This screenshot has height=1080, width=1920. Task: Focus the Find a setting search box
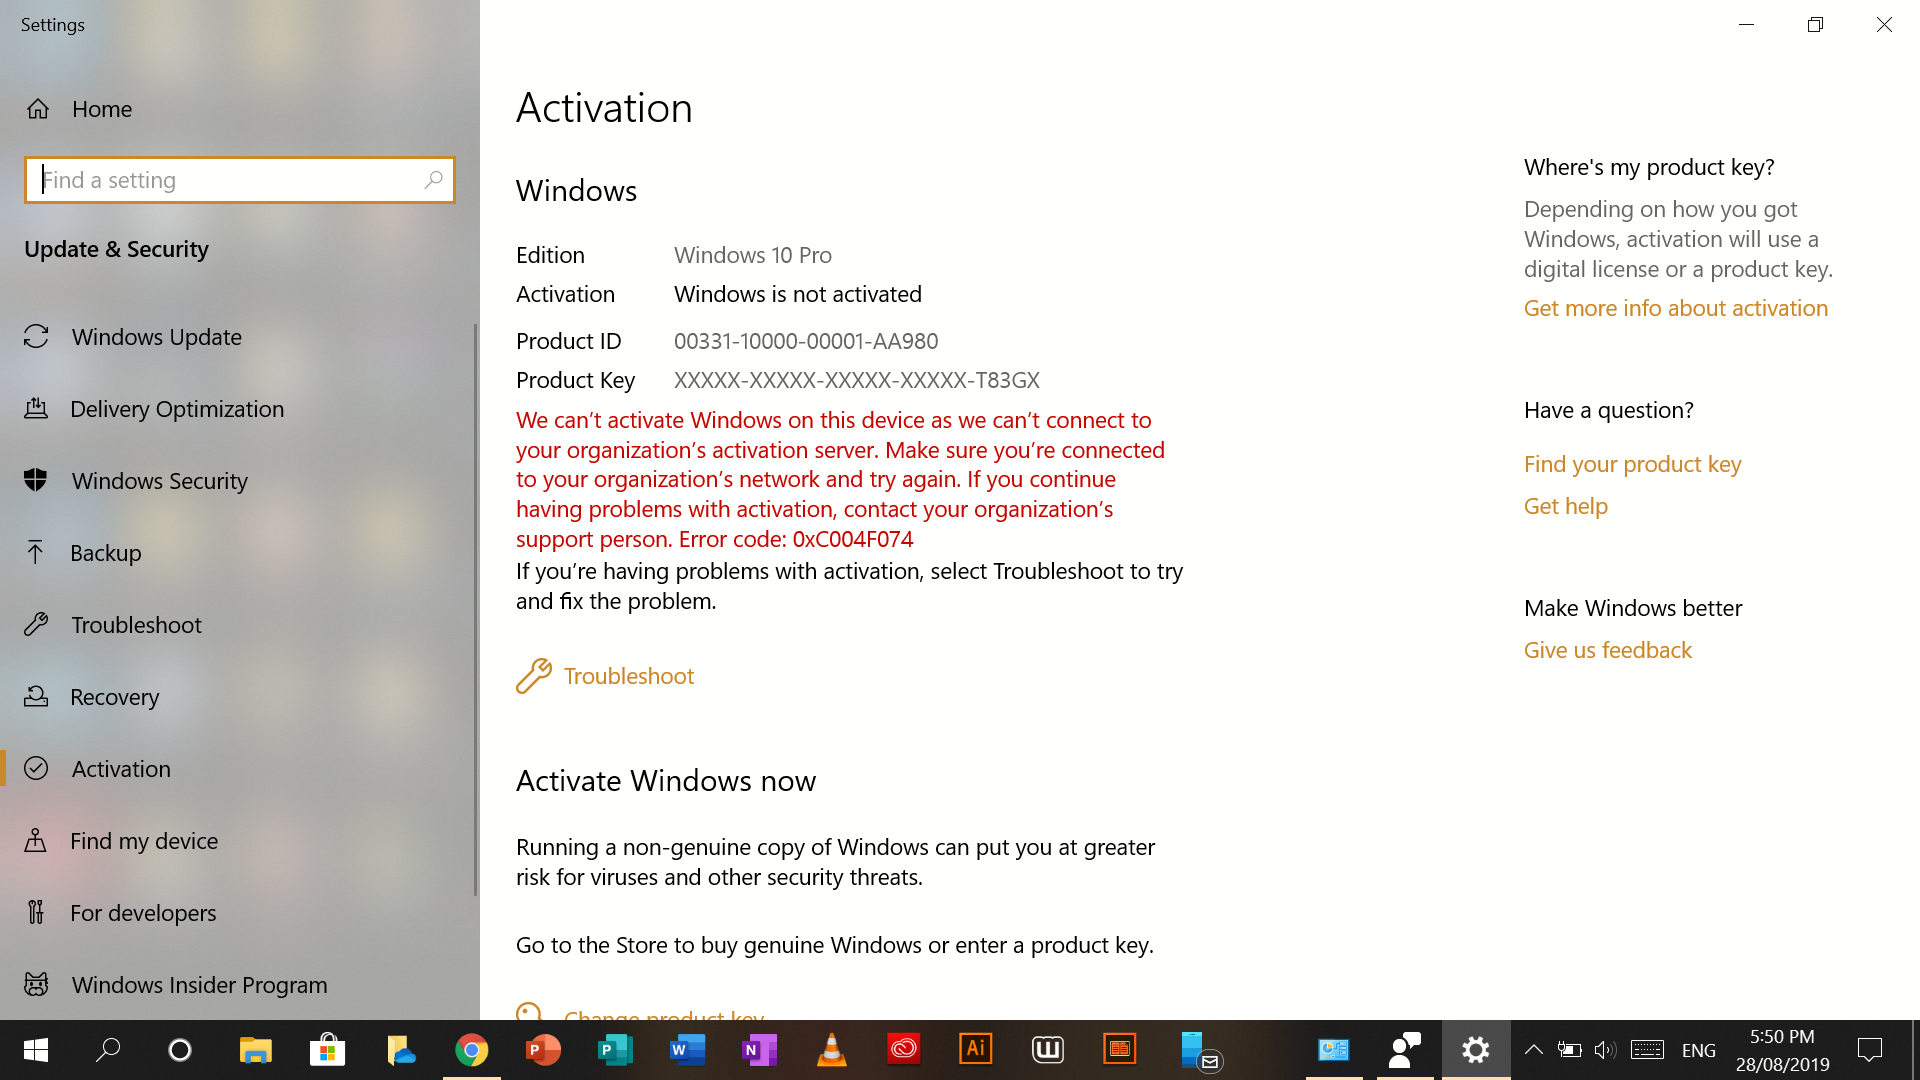(x=240, y=180)
